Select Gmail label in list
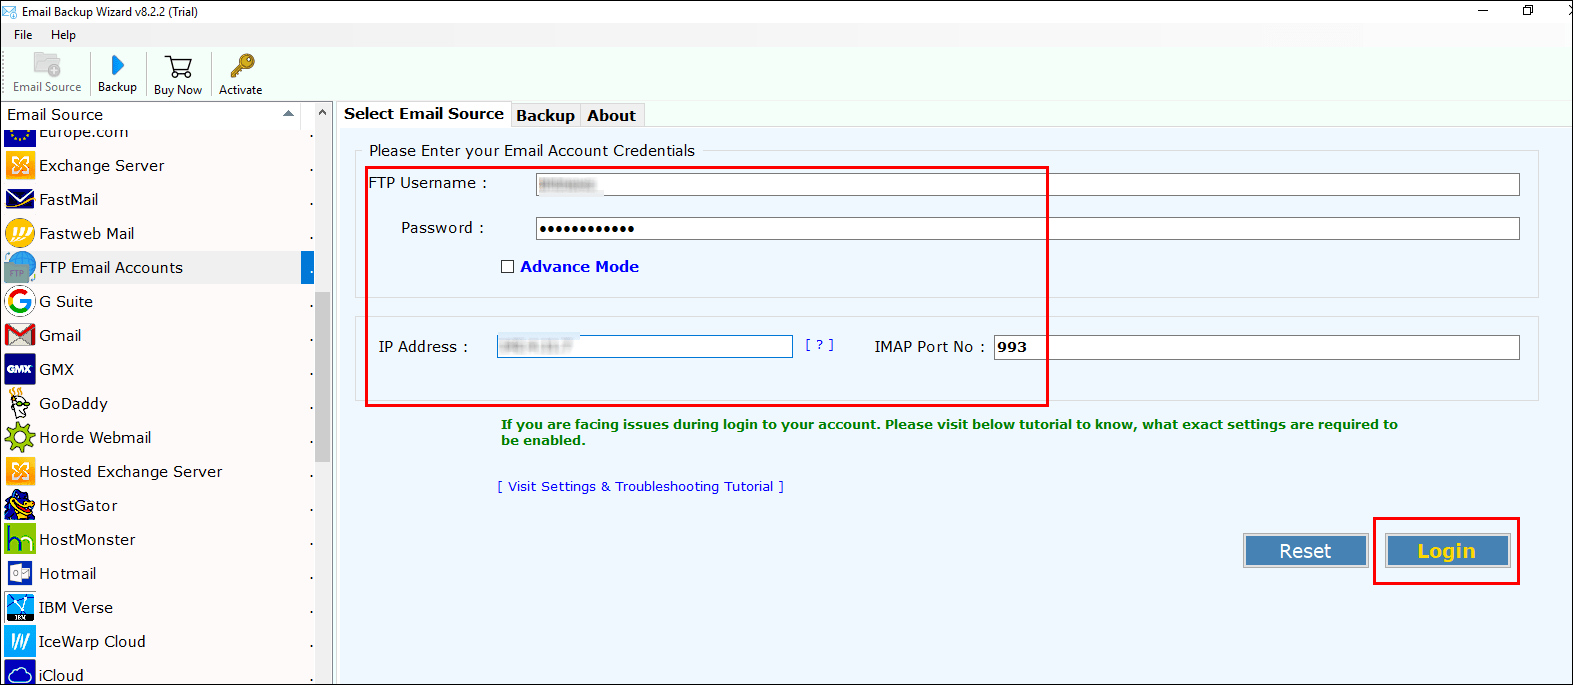 click(x=60, y=336)
